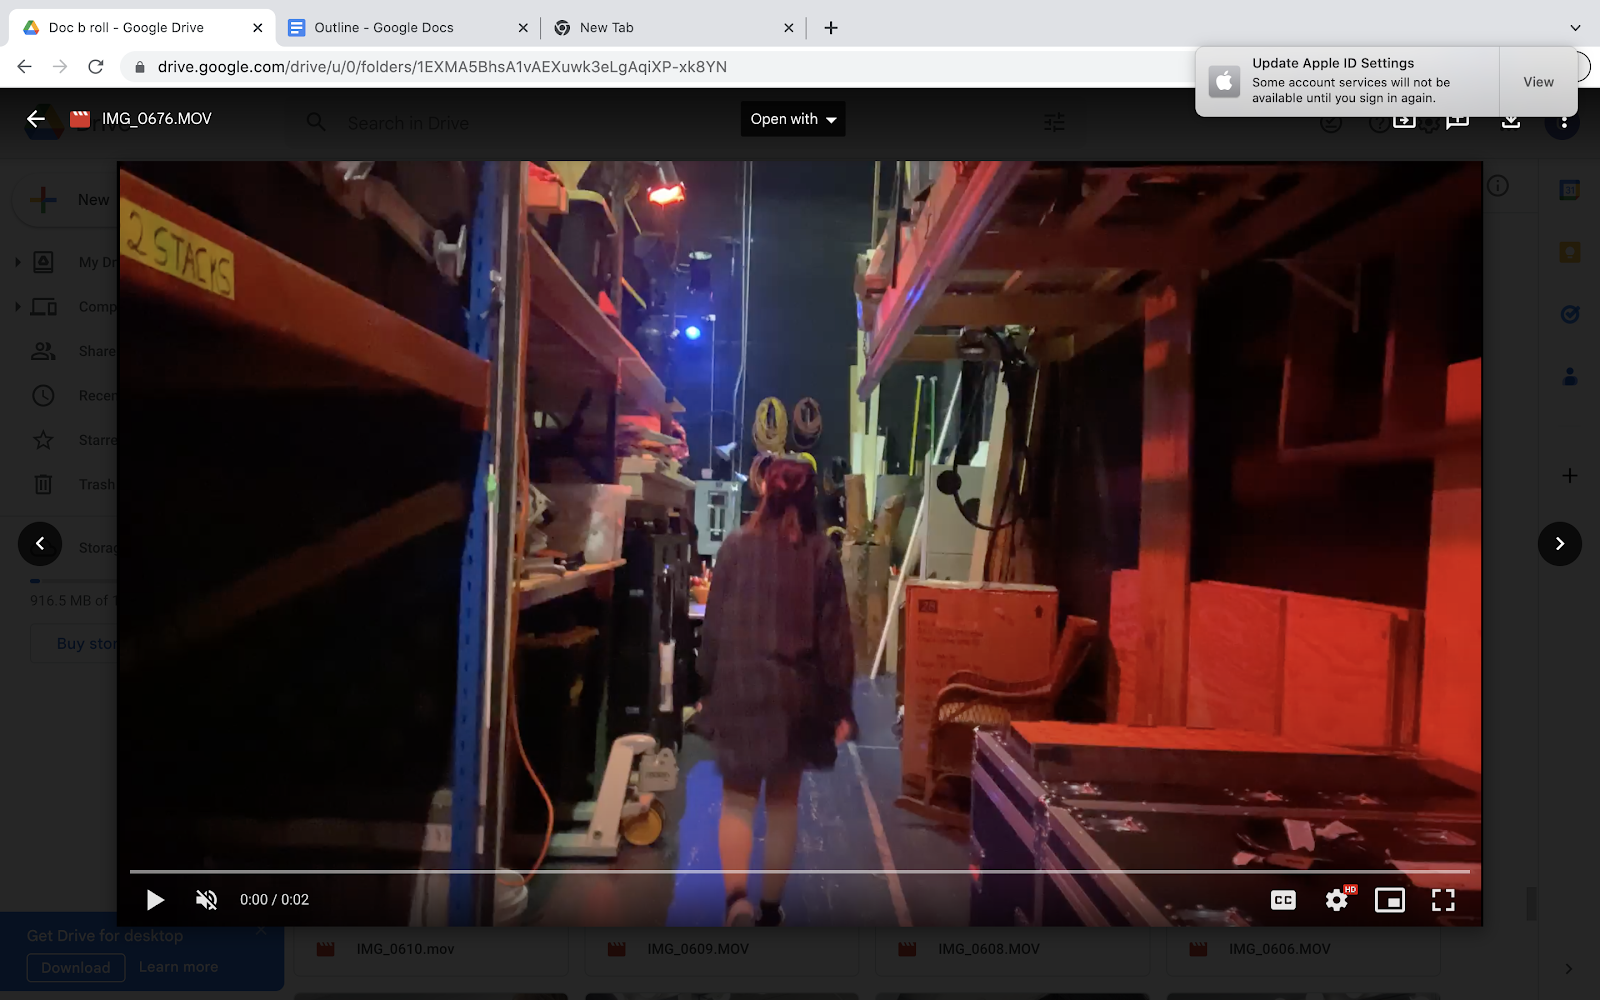
Task: Select file IMG_0608.MOV
Action: (1013, 950)
